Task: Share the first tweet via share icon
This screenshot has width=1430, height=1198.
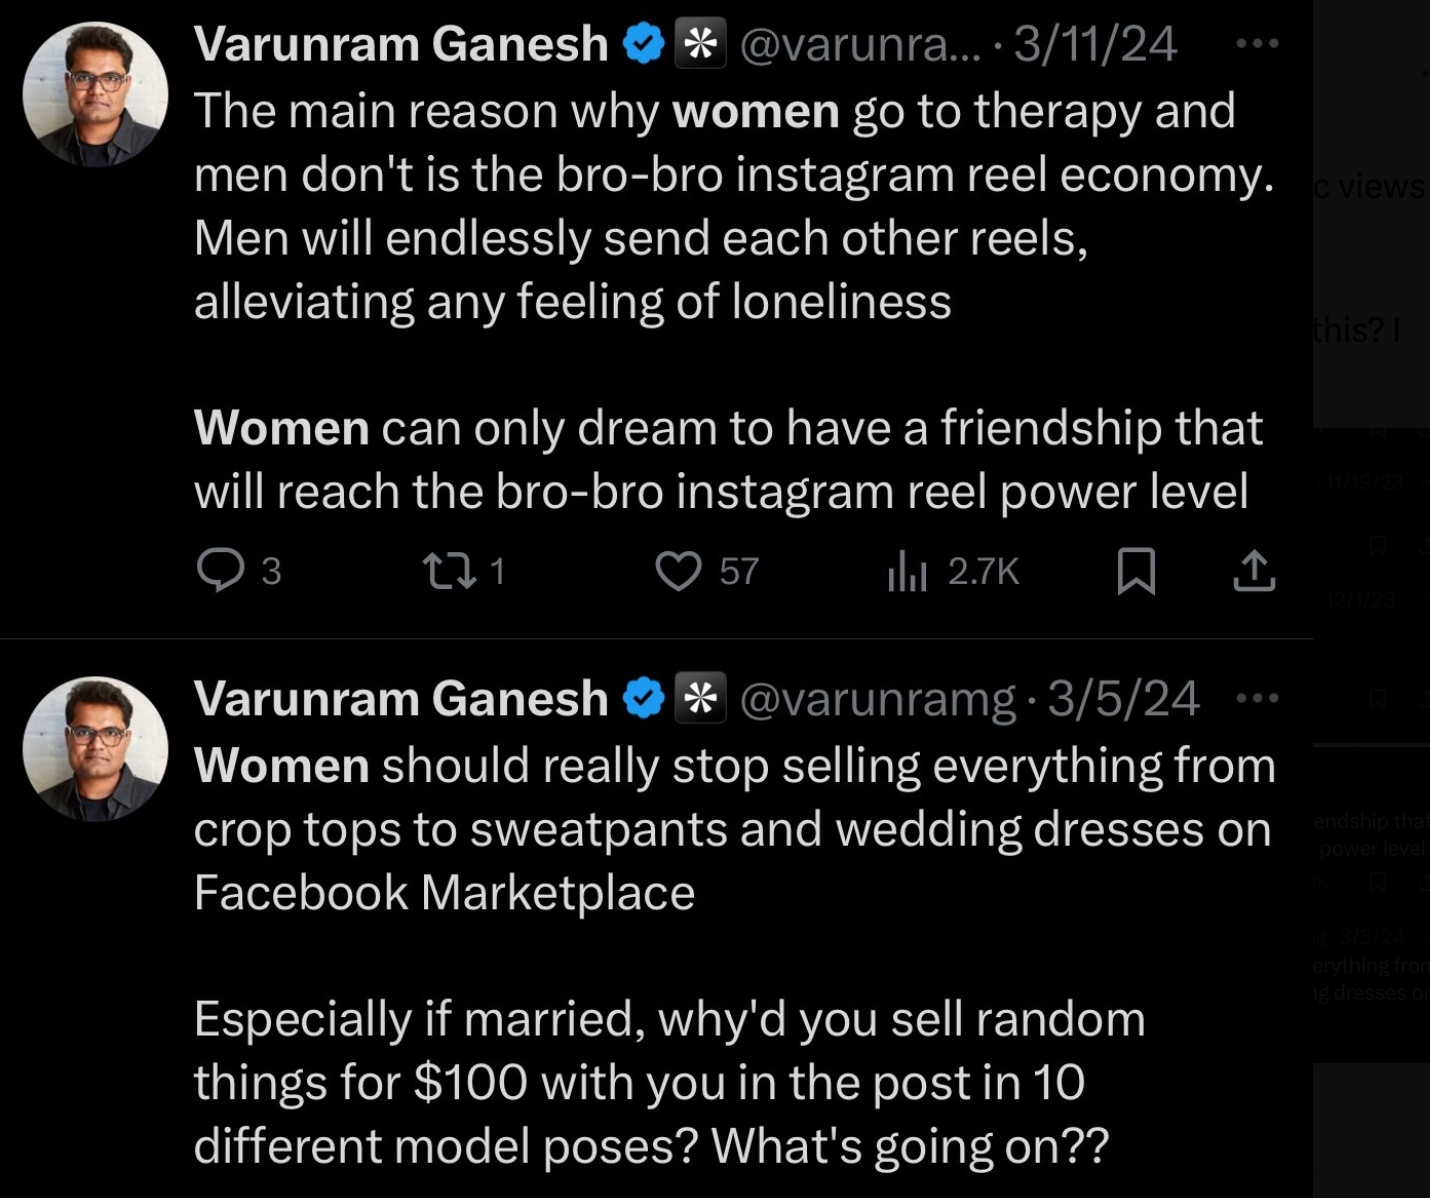Action: pyautogui.click(x=1254, y=571)
